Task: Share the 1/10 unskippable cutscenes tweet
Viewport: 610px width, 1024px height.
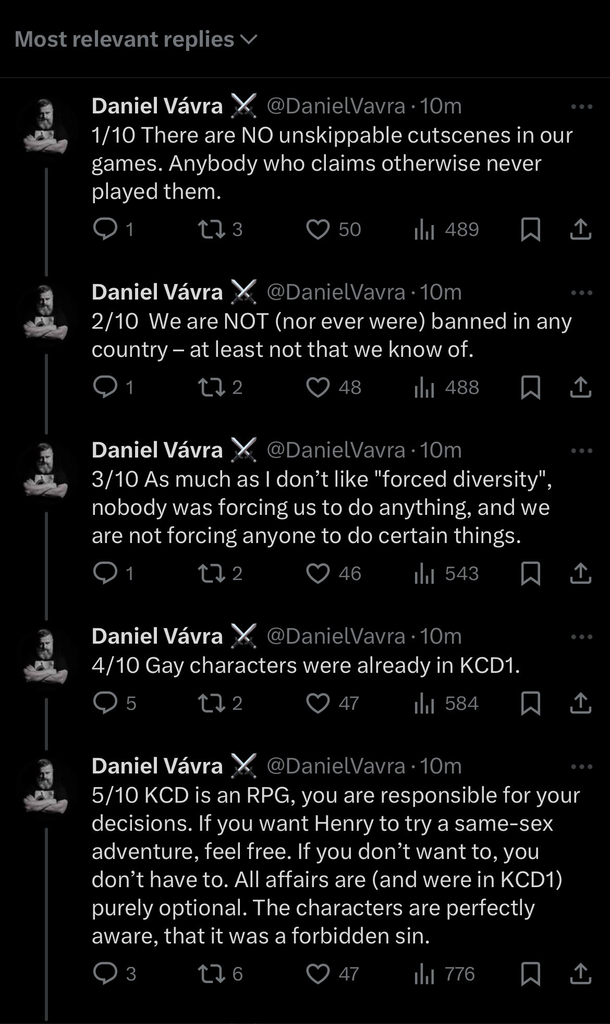Action: 580,230
